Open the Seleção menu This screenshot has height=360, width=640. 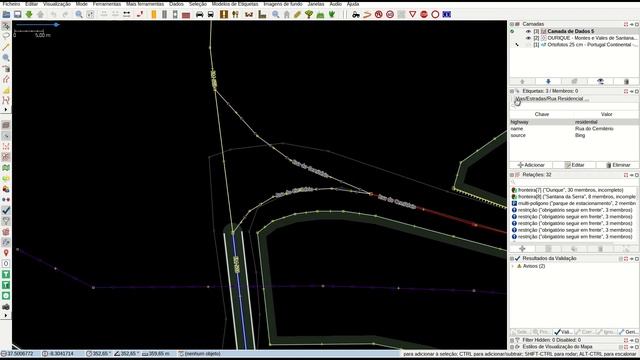click(198, 4)
